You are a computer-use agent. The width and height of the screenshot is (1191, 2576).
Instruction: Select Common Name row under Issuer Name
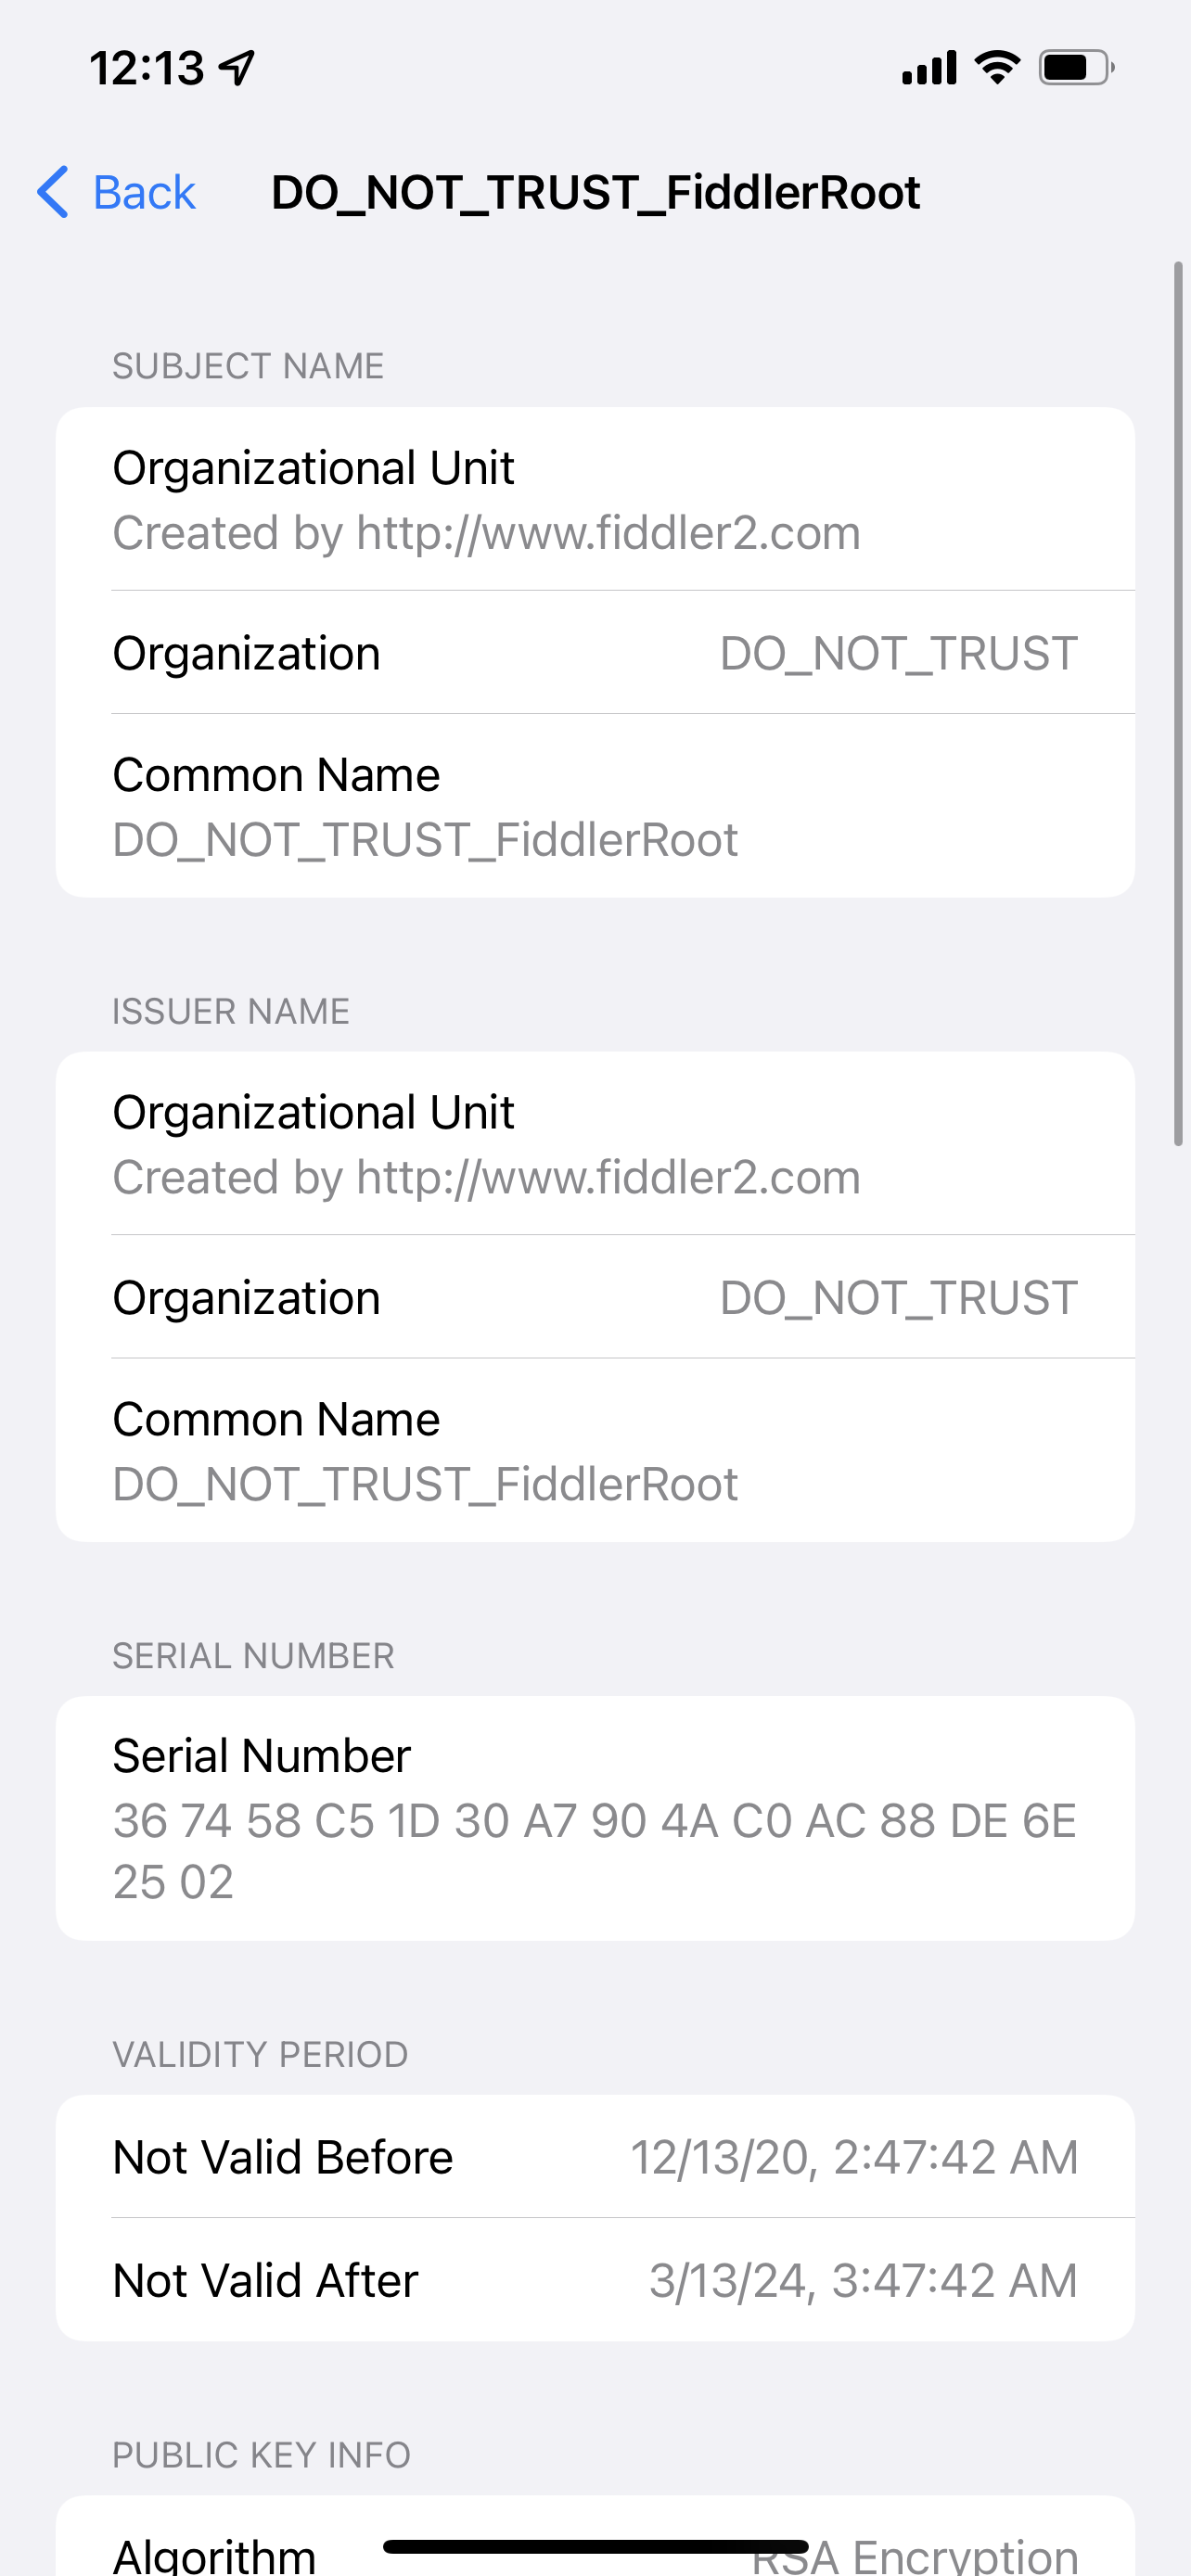point(595,1450)
